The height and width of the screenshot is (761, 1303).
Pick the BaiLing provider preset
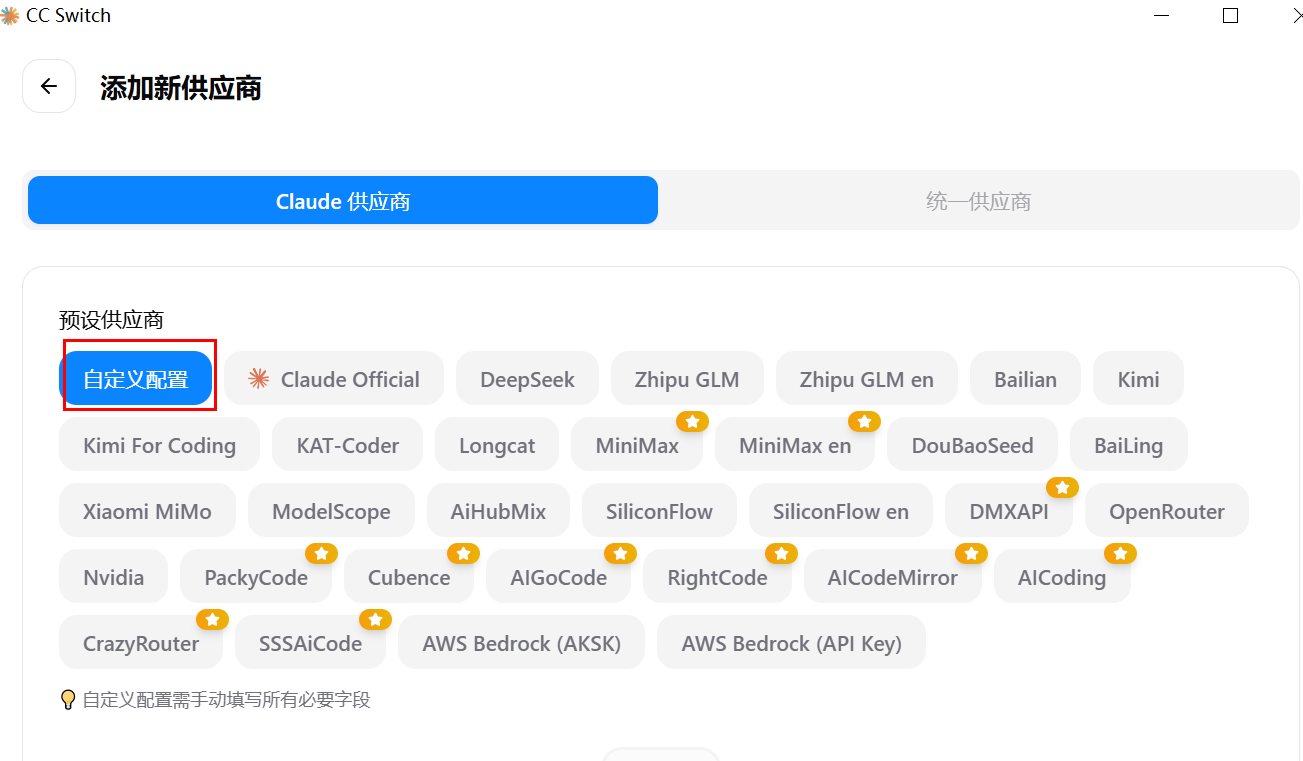point(1129,445)
